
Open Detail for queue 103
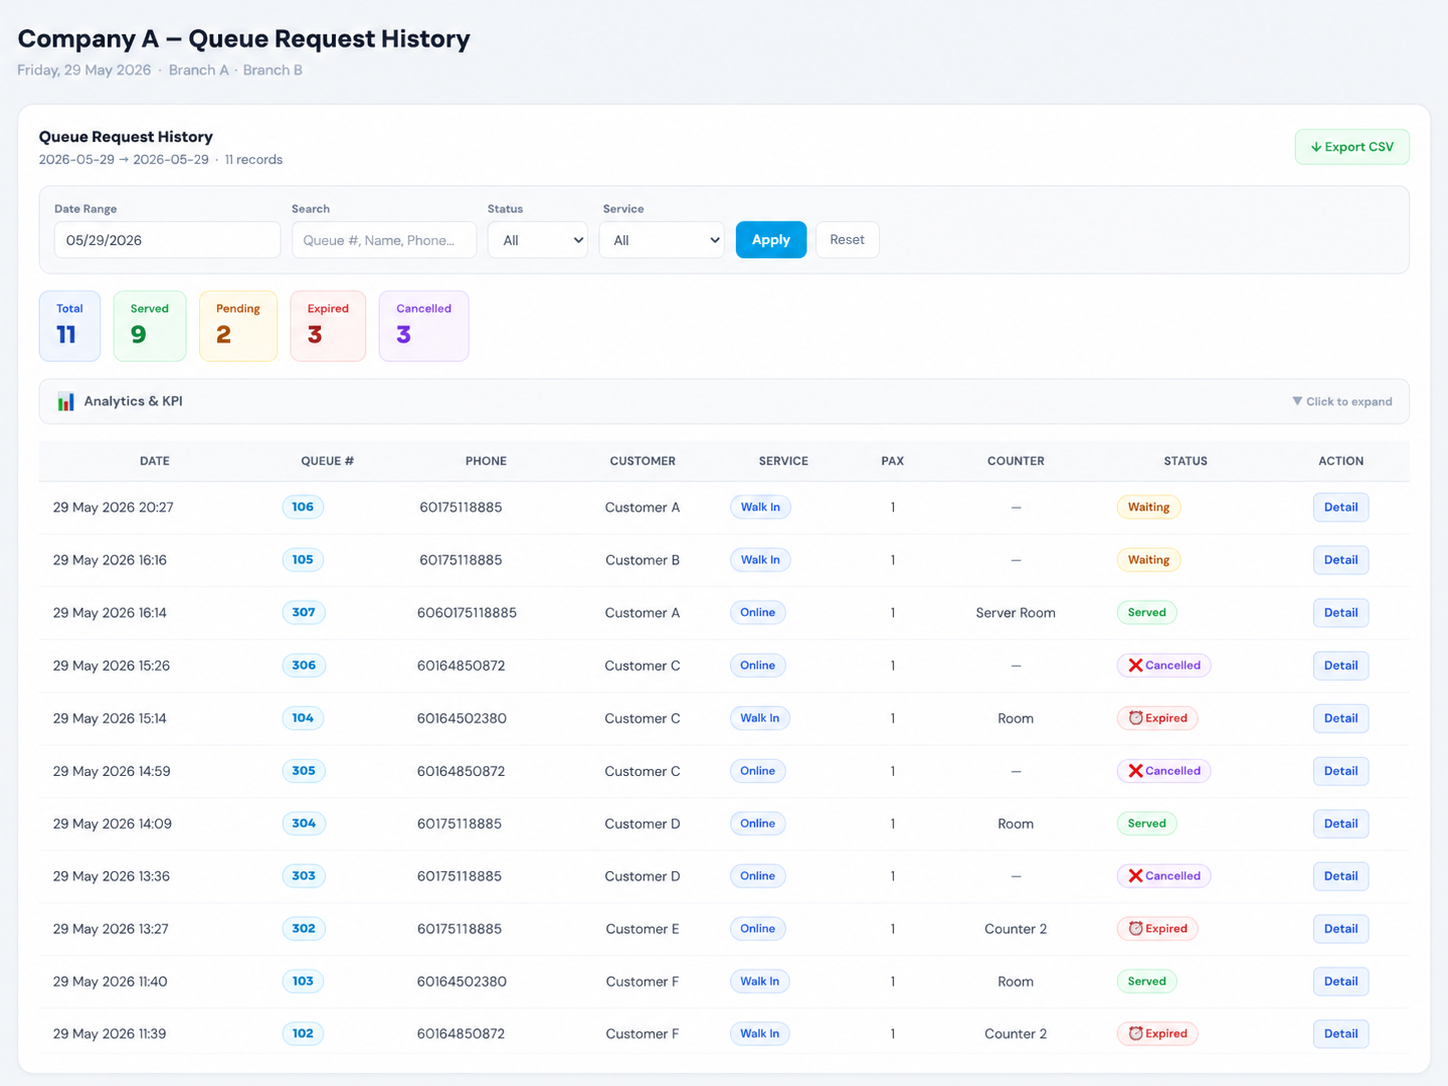coord(1340,982)
